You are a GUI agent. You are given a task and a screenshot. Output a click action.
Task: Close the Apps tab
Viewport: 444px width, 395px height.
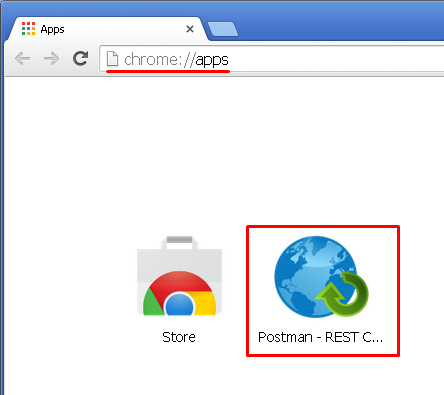(x=190, y=29)
